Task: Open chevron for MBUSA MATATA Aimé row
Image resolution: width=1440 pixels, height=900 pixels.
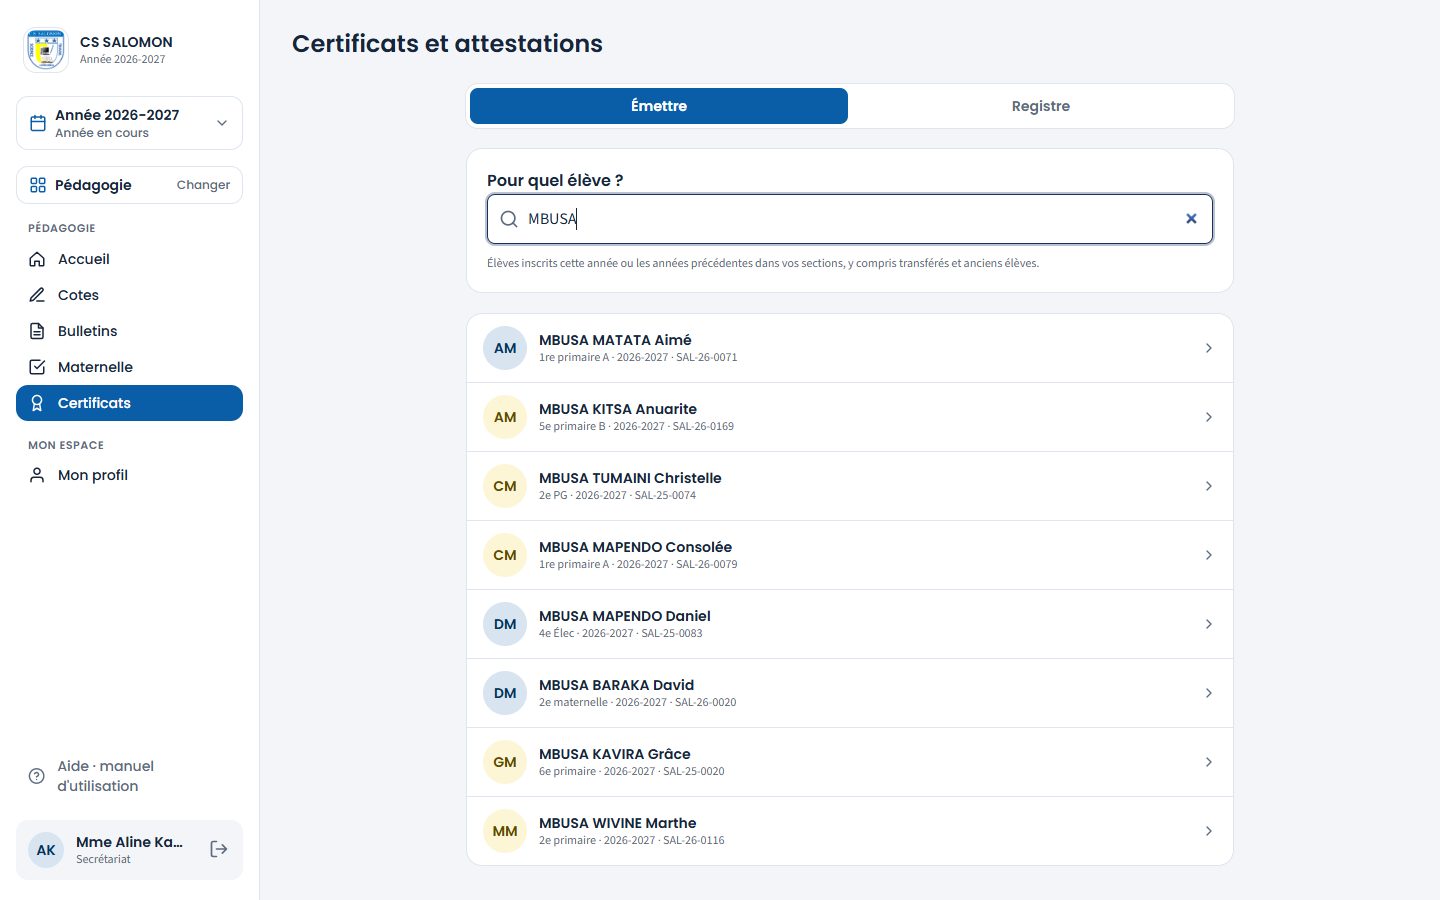Action: click(1208, 348)
